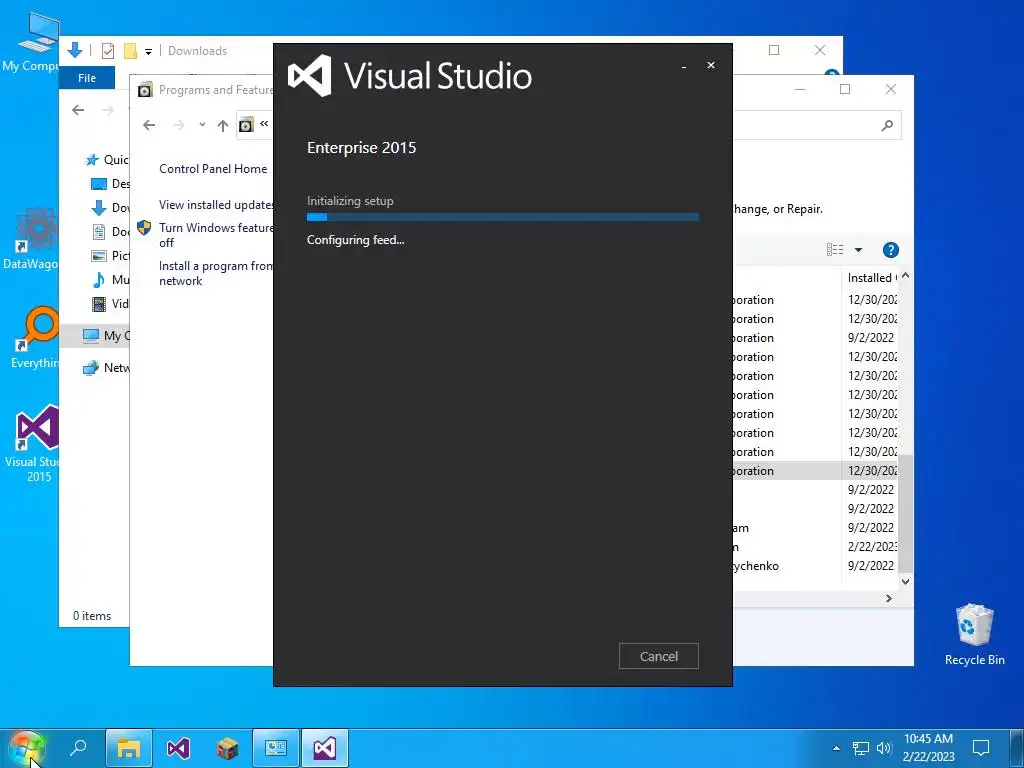1024x768 pixels.
Task: Open help in Programs and Features
Action: [x=890, y=250]
